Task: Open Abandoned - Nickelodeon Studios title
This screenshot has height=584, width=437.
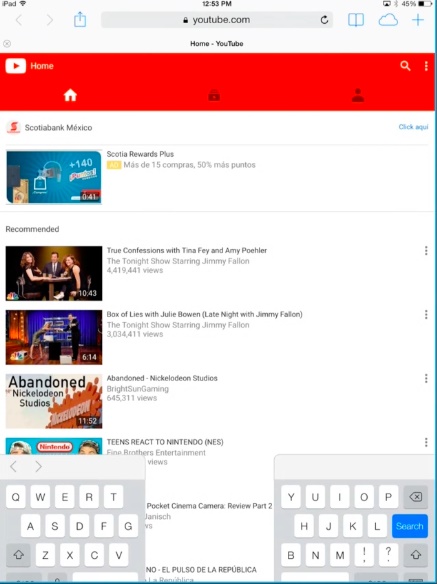Action: 162,378
